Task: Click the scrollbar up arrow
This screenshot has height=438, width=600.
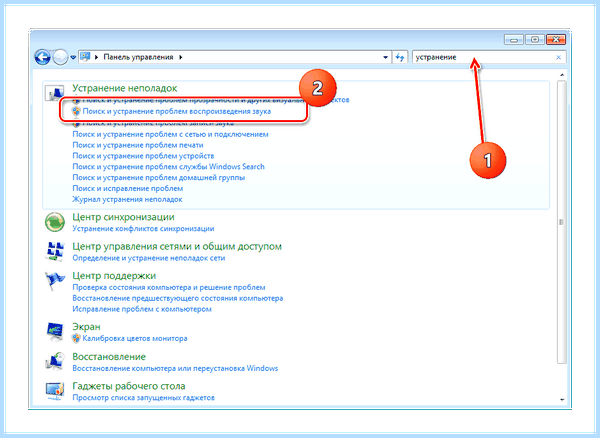Action: [x=562, y=75]
